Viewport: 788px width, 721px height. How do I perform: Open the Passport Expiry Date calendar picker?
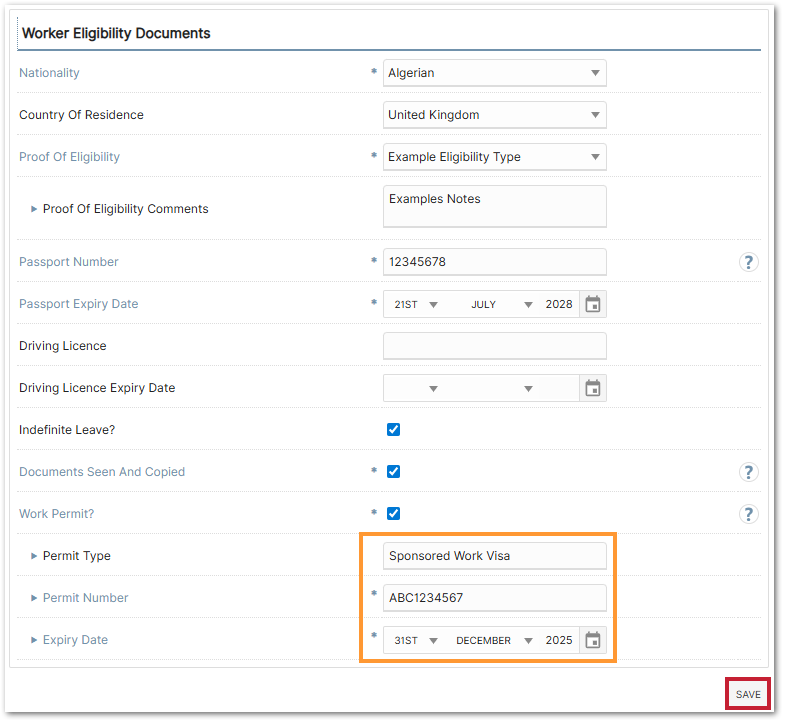593,304
